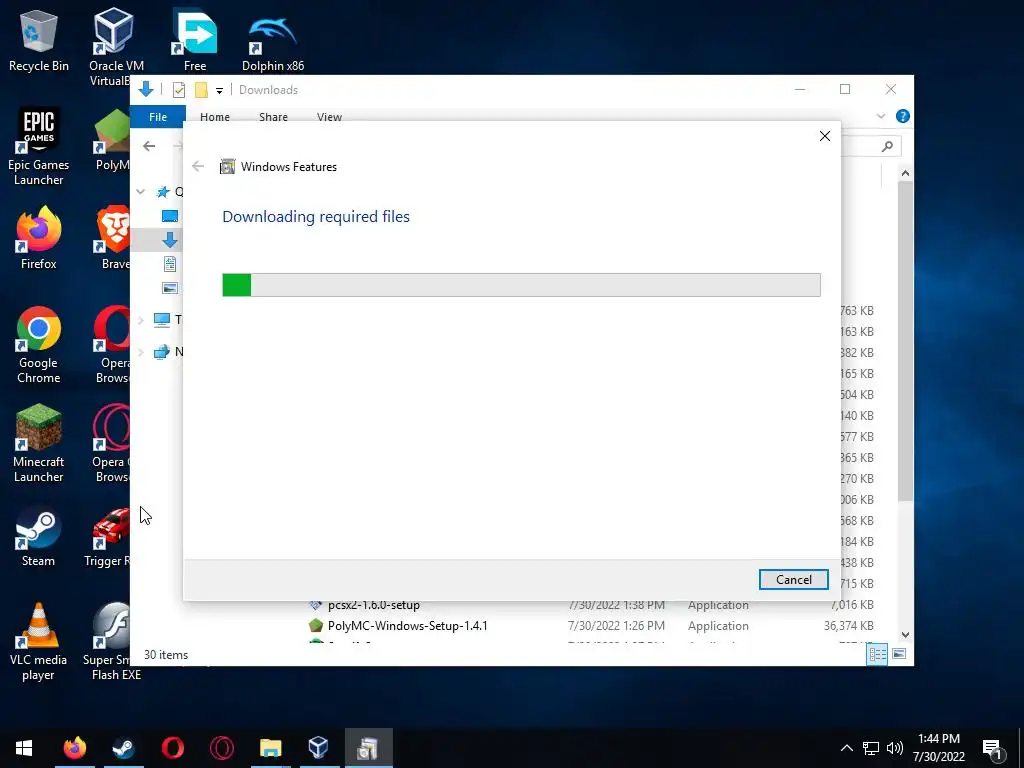
Task: Go back in Windows Features dialog
Action: (198, 167)
